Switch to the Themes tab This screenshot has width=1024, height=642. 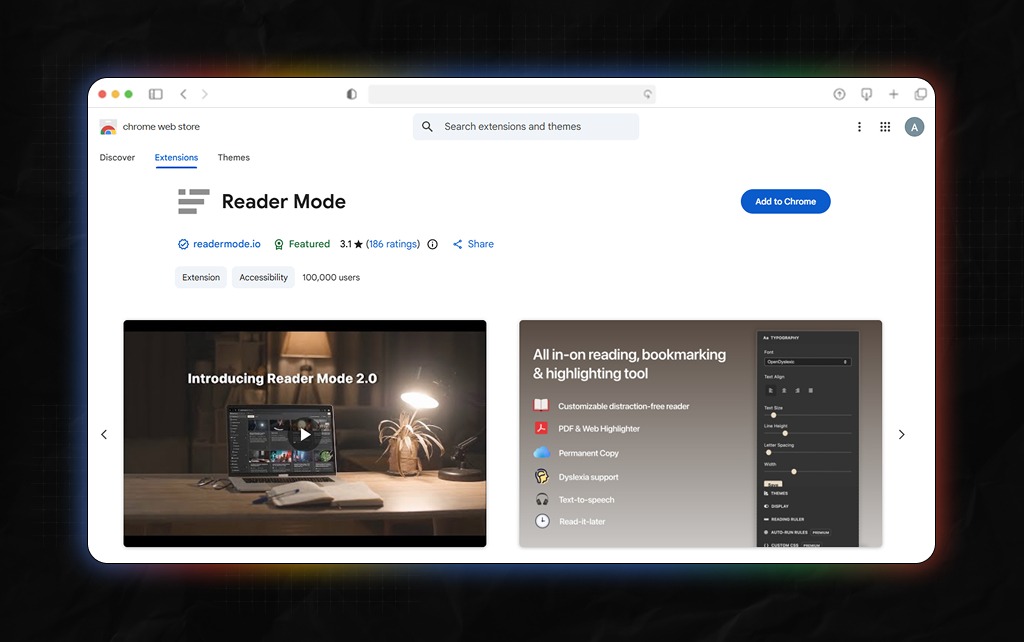[x=233, y=157]
